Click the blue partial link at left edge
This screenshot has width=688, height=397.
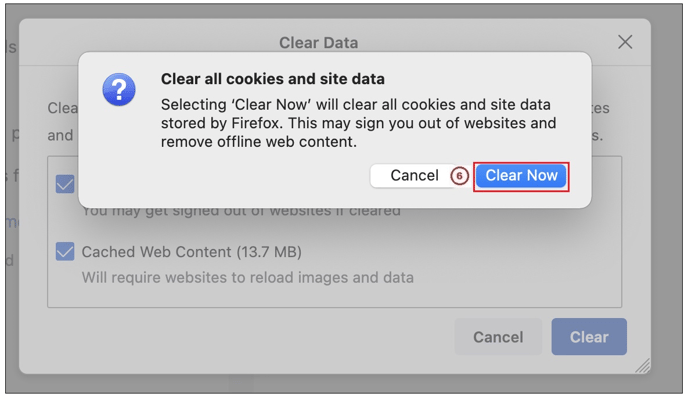pyautogui.click(x=12, y=222)
